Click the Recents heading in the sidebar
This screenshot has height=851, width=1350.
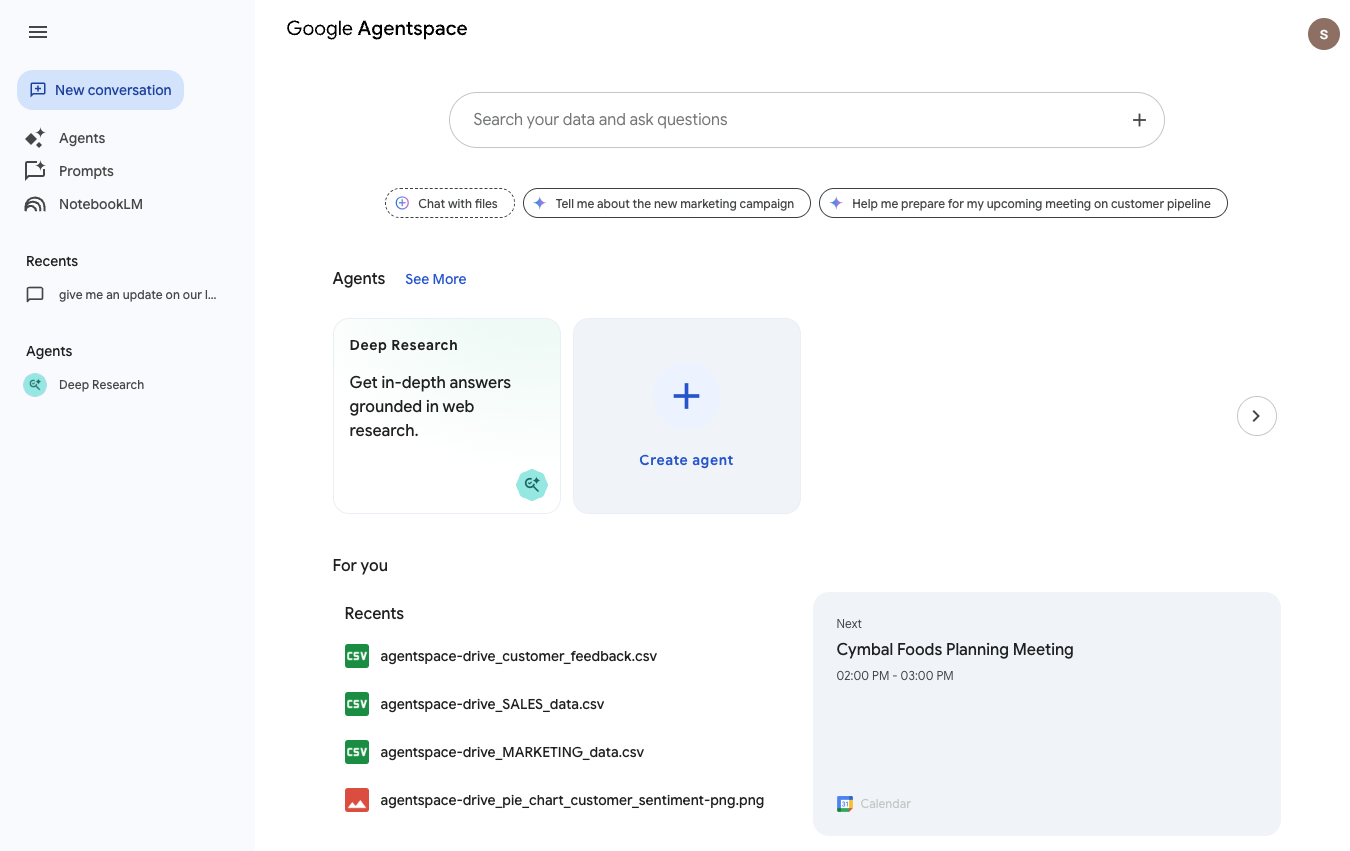coord(52,261)
